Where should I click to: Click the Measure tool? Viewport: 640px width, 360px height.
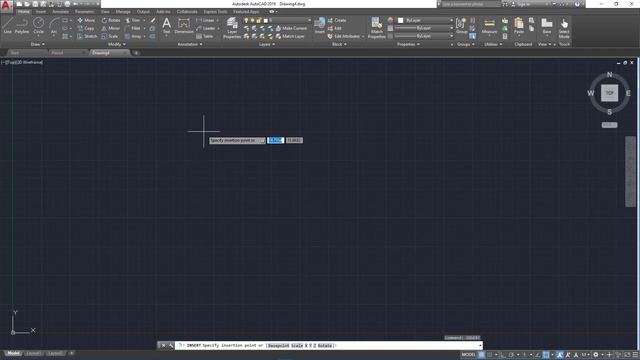pos(489,25)
